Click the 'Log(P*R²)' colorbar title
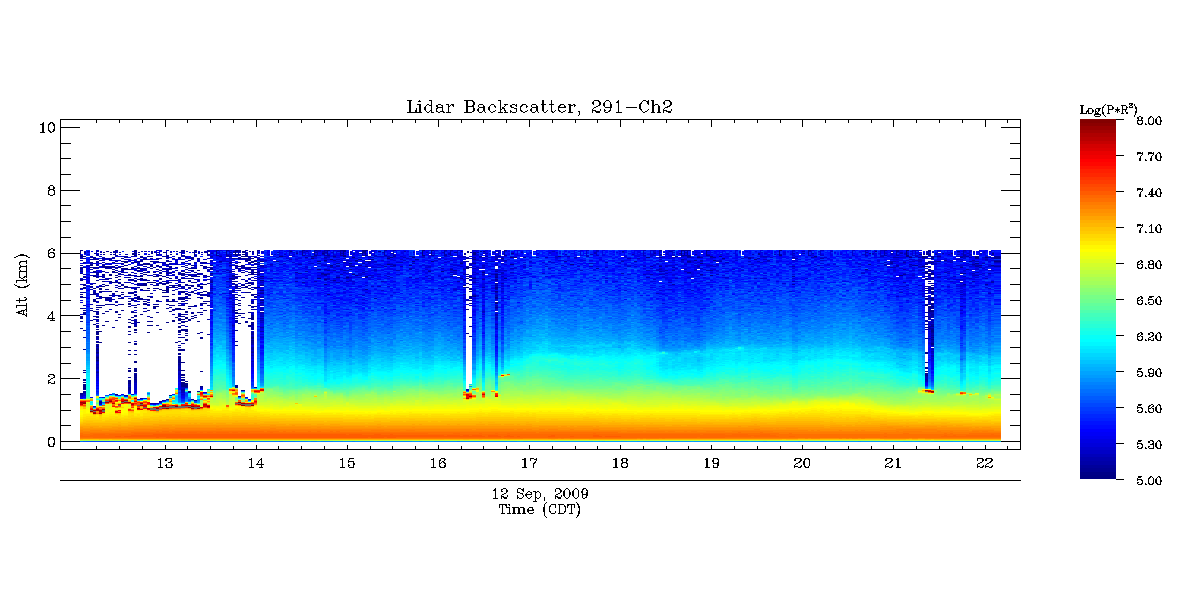 click(1108, 108)
